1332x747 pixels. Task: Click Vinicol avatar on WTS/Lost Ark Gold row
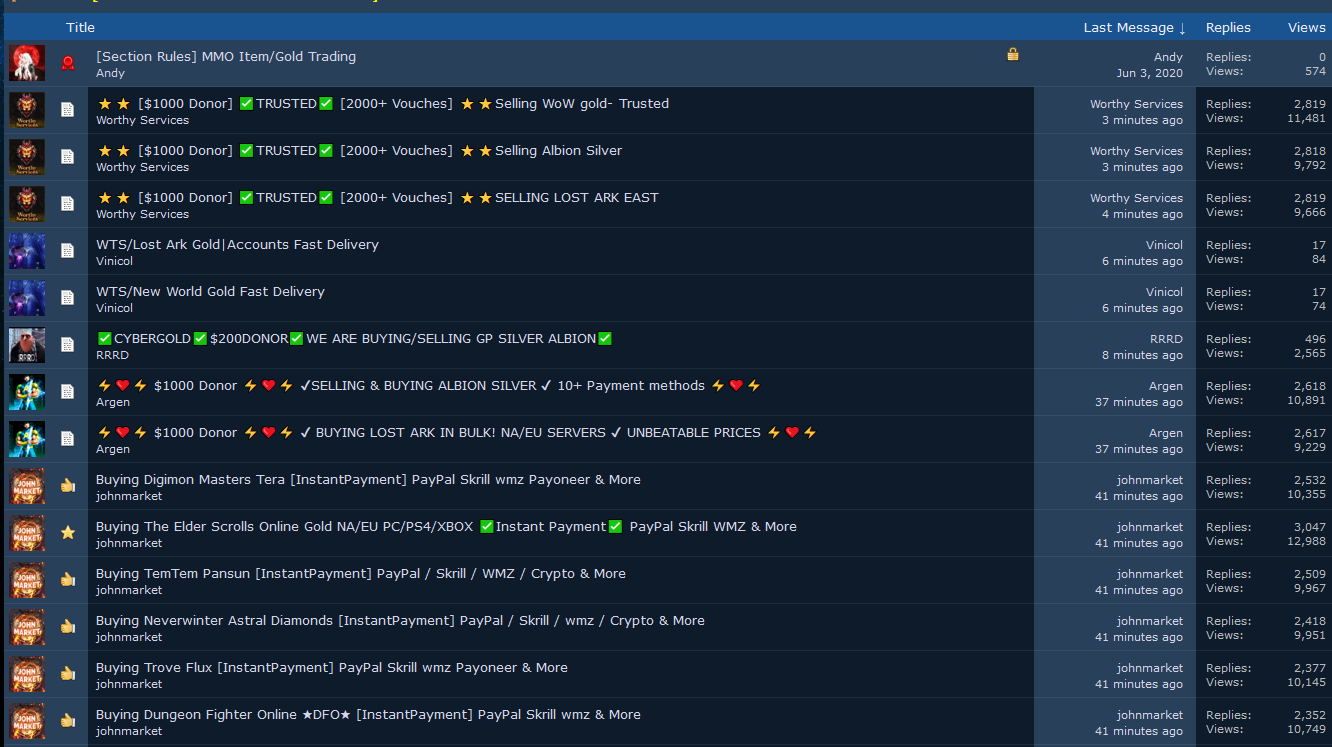(27, 251)
